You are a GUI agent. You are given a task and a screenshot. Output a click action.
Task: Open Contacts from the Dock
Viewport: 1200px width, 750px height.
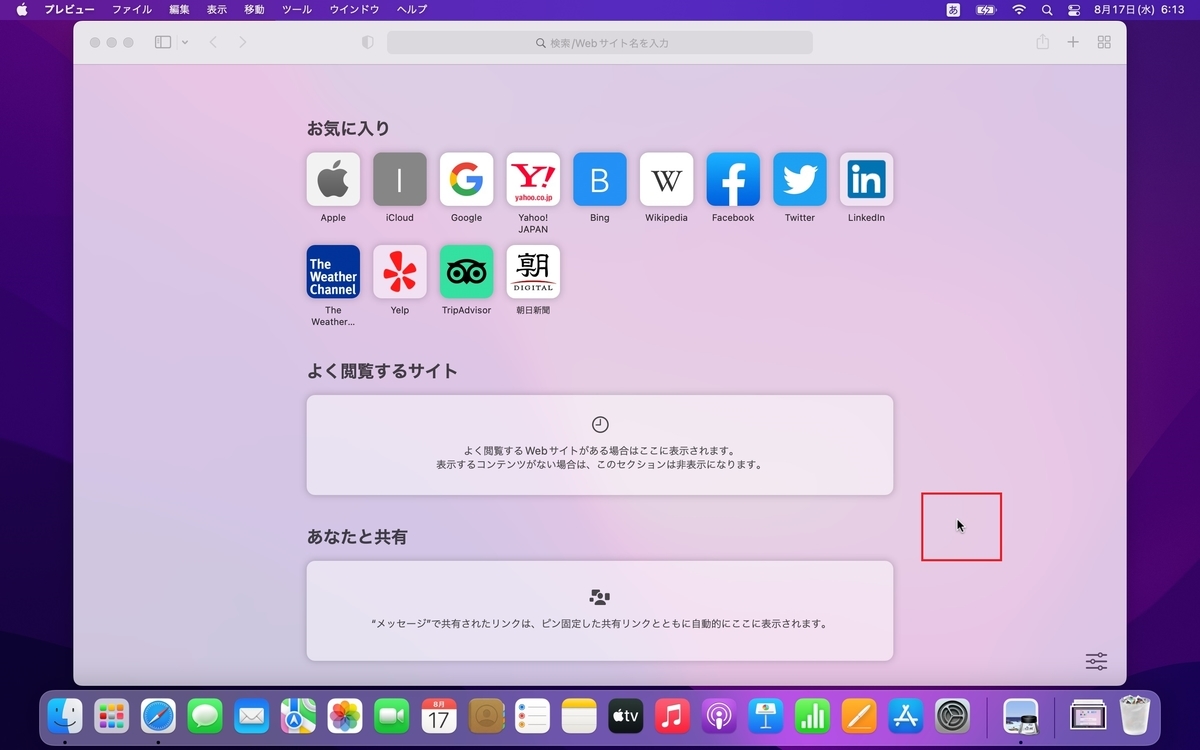point(486,715)
